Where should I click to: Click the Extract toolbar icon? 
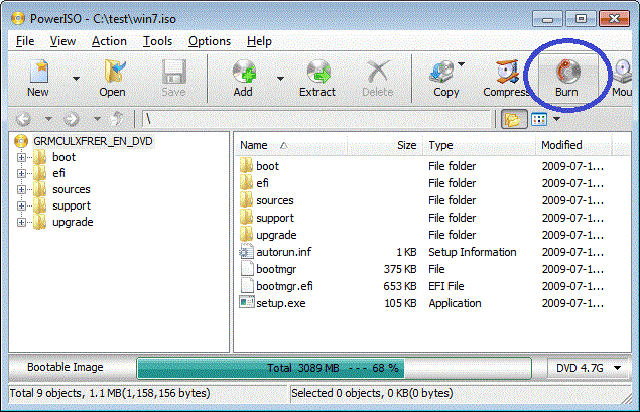[318, 78]
